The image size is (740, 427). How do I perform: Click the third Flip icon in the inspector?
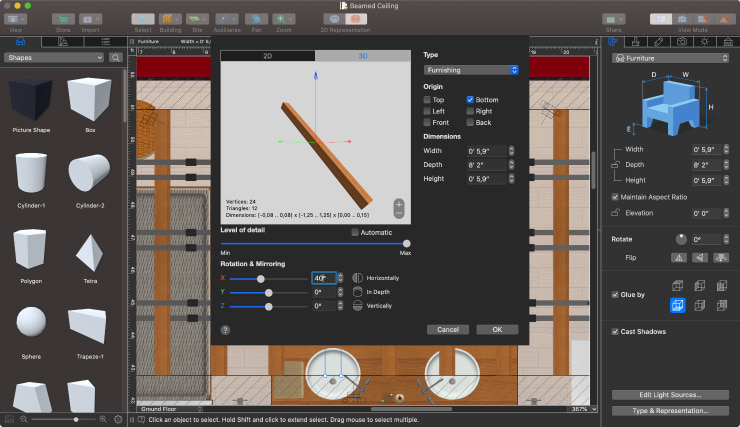point(721,258)
